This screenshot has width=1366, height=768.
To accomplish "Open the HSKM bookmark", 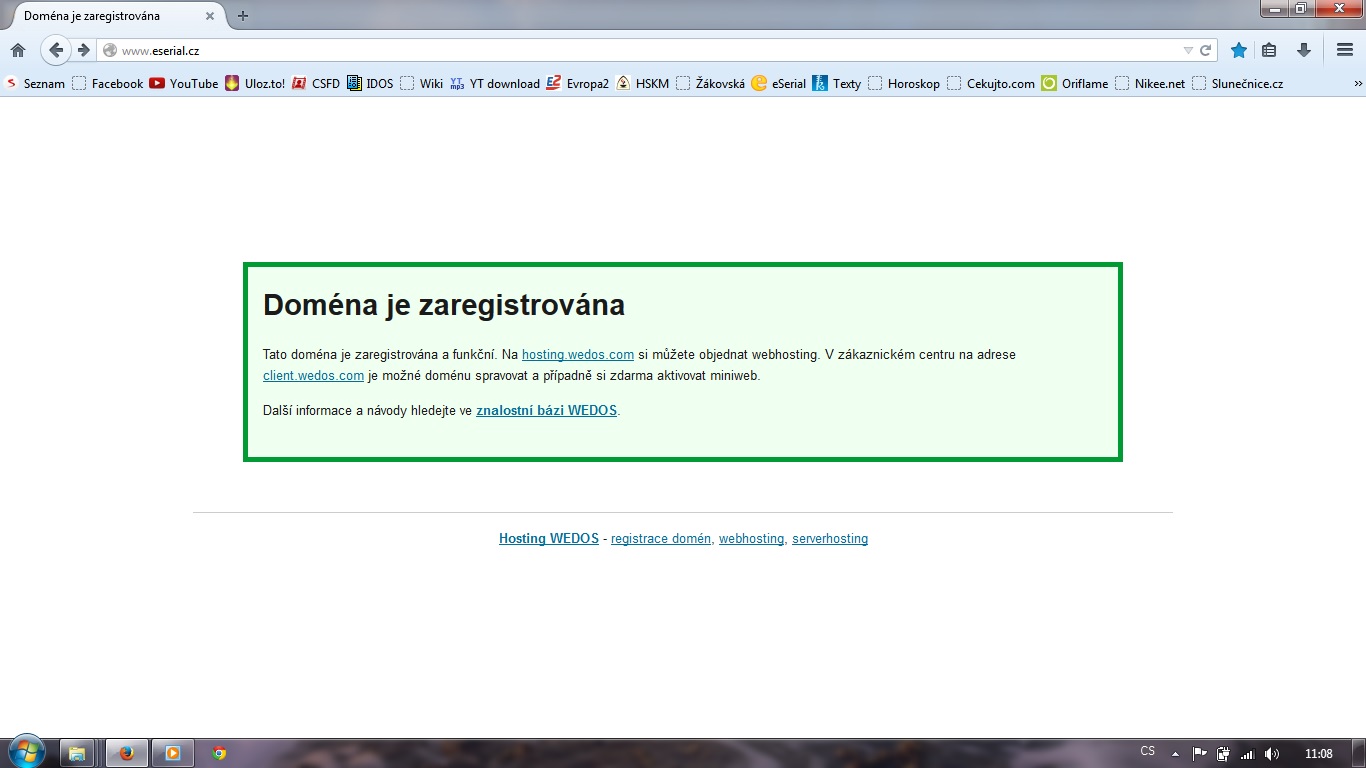I will (x=643, y=83).
